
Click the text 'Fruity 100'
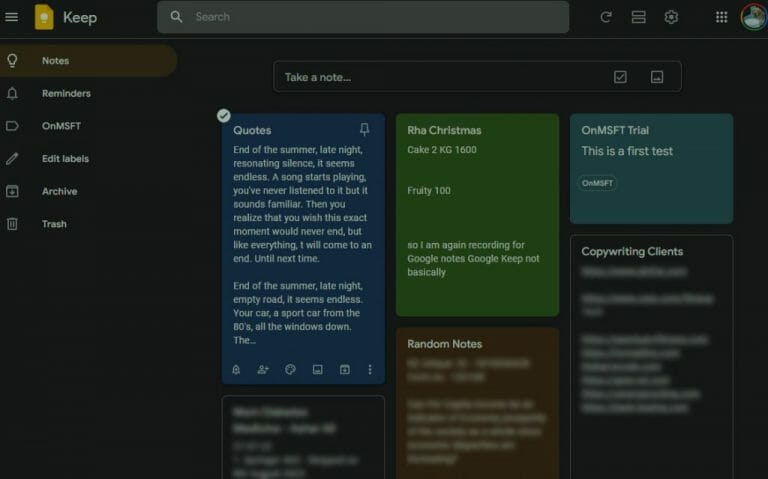429,191
